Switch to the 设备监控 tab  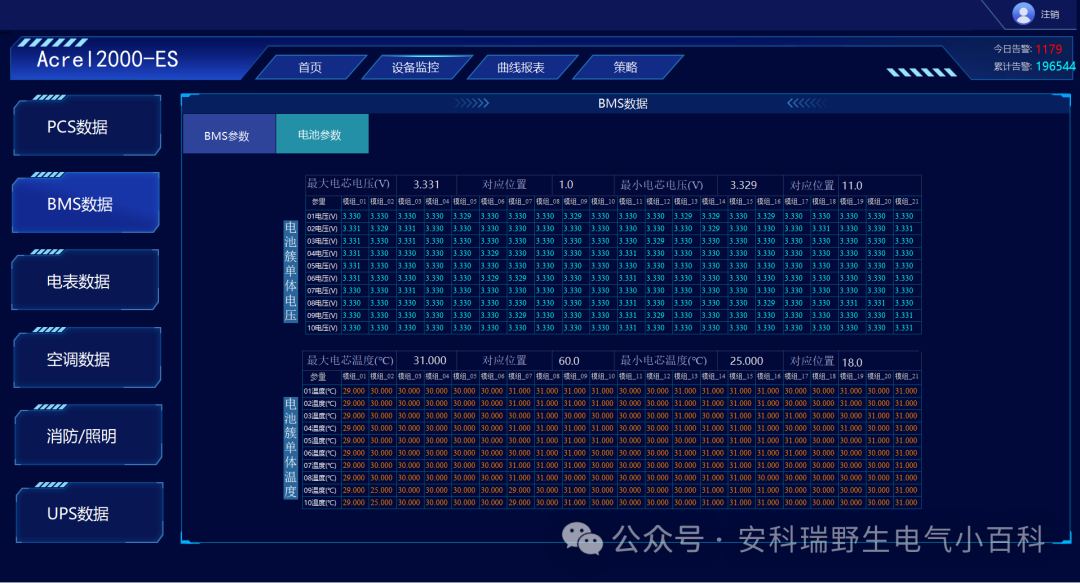coord(415,68)
